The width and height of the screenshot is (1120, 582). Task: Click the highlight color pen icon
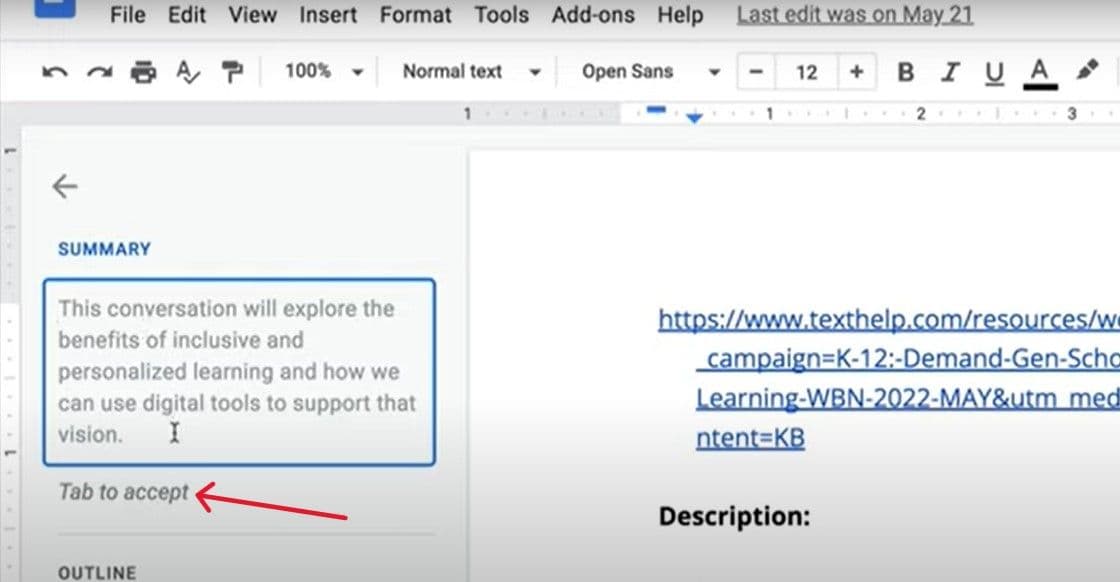tap(1086, 71)
